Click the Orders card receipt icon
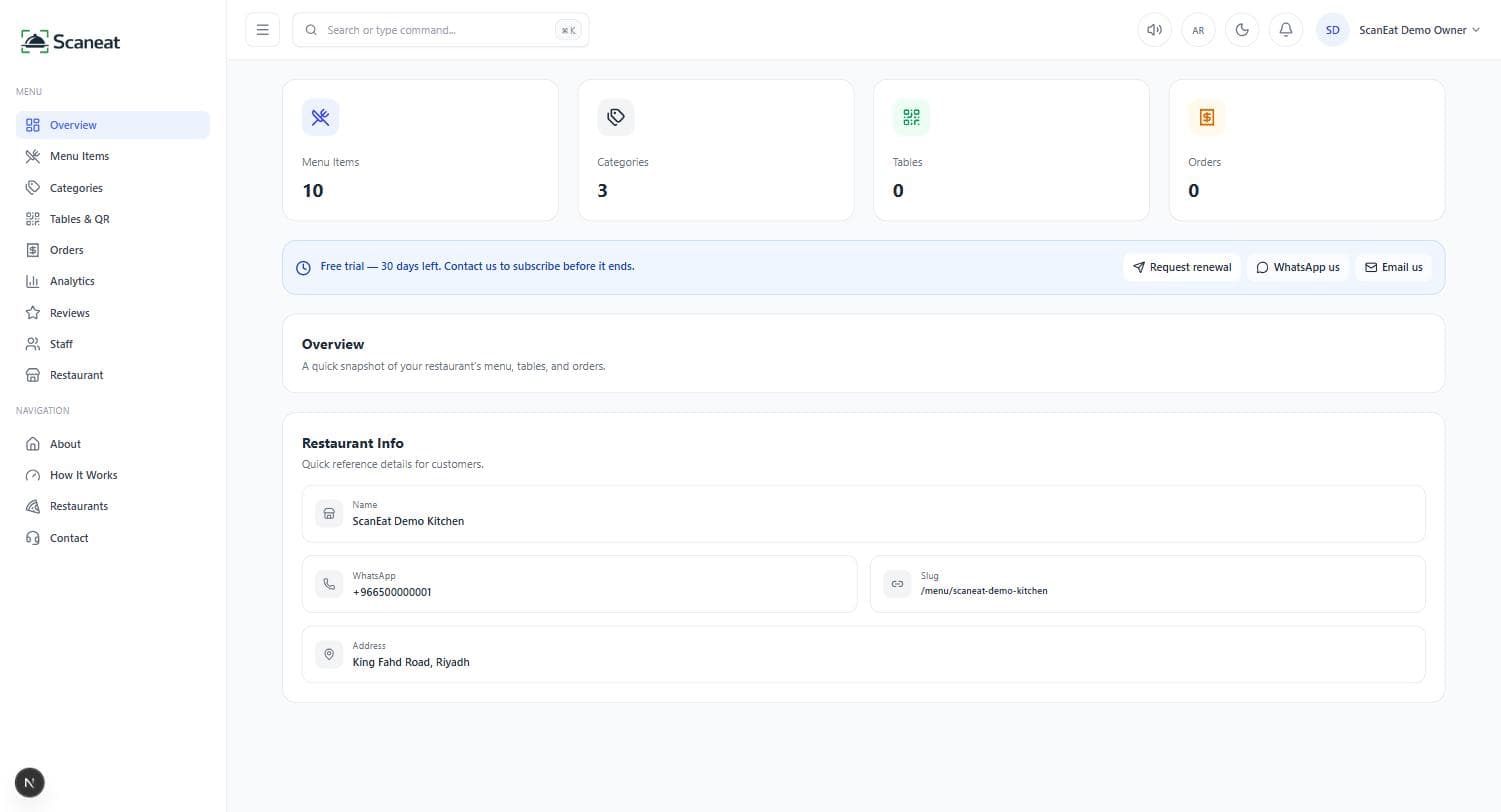 point(1207,117)
